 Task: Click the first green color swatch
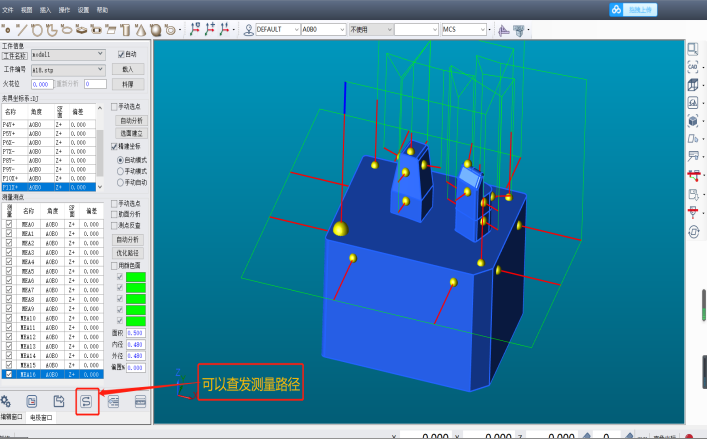pos(134,277)
